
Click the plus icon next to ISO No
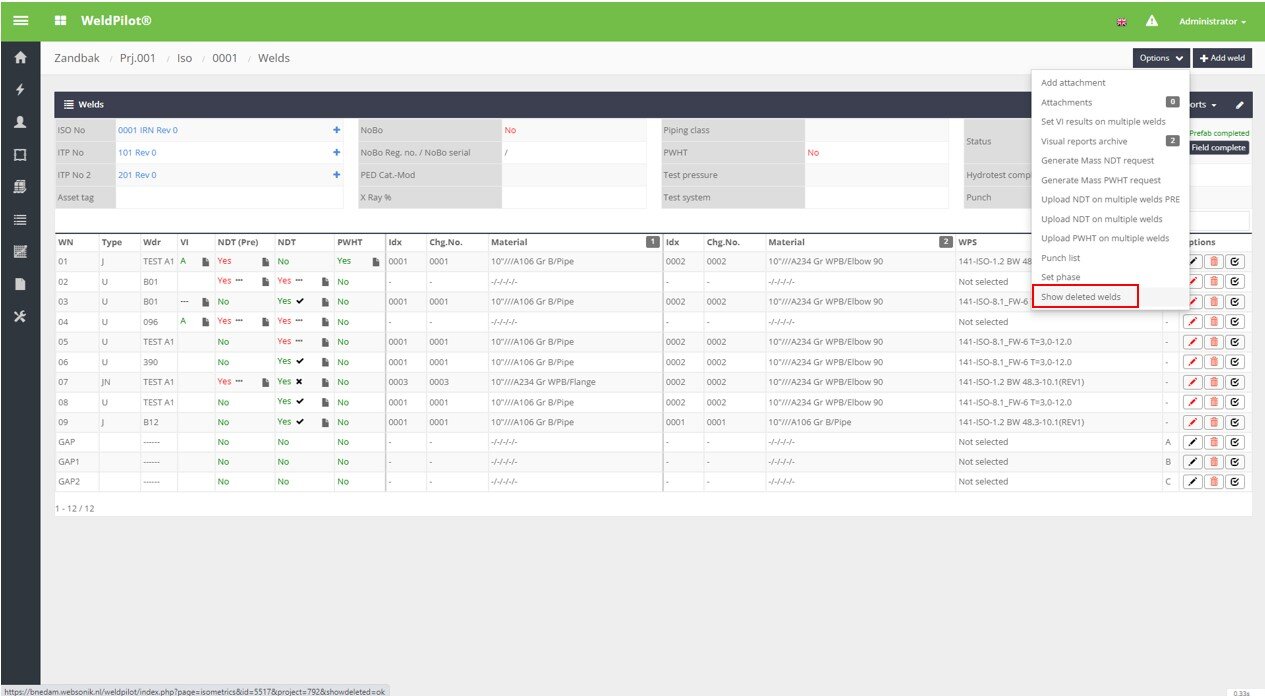pyautogui.click(x=337, y=130)
